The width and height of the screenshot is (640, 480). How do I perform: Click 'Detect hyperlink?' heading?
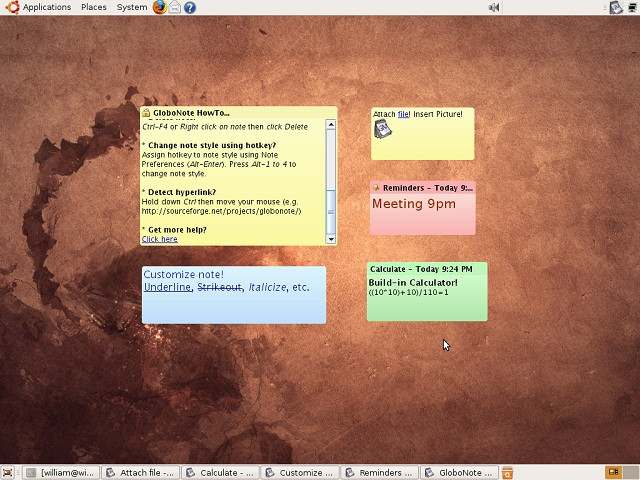(182, 192)
